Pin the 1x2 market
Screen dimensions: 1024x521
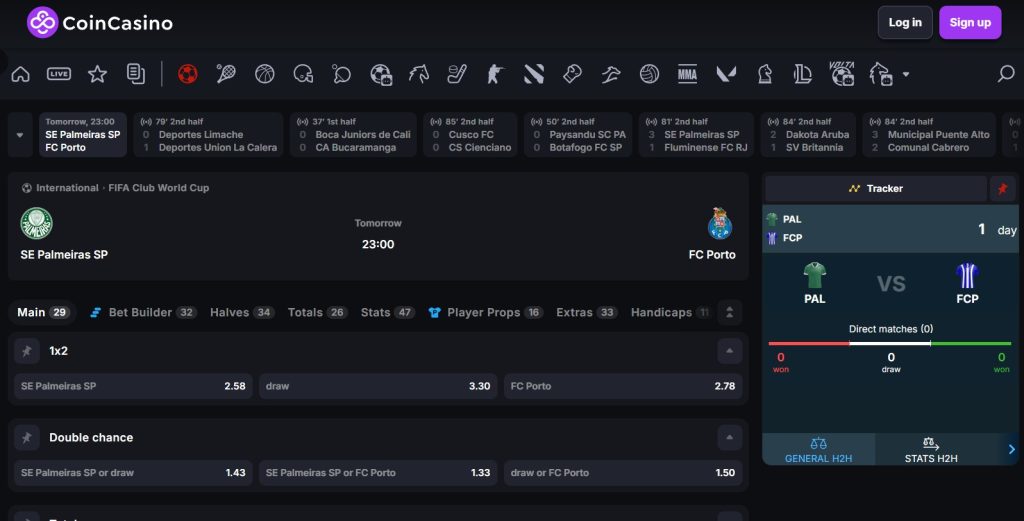[x=27, y=351]
